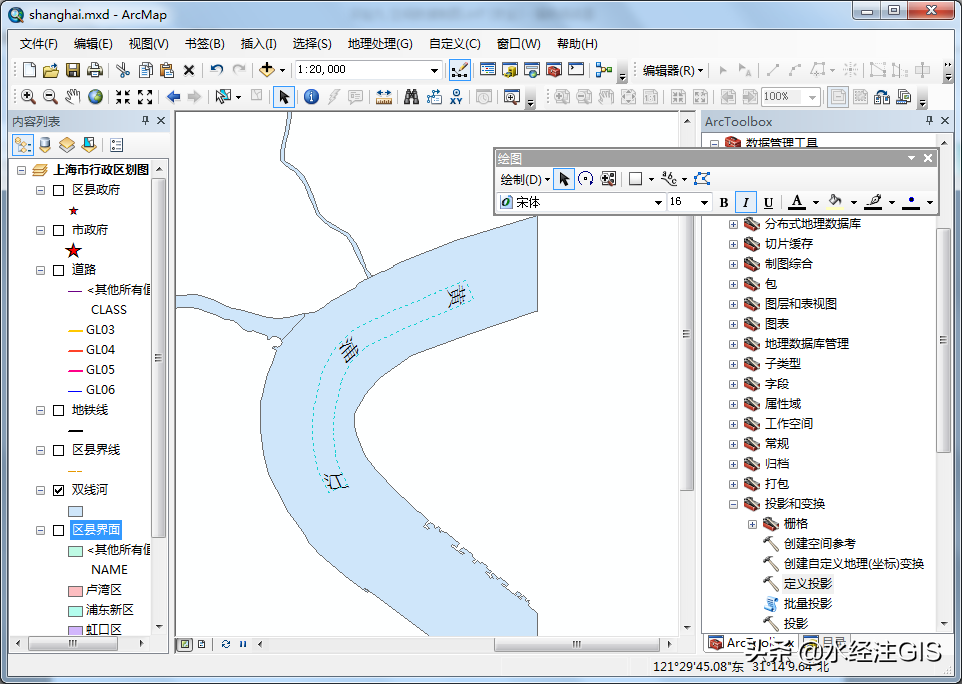Screen dimensions: 962x684
Task: Check the 区县界线 layer checkbox
Action: click(59, 450)
